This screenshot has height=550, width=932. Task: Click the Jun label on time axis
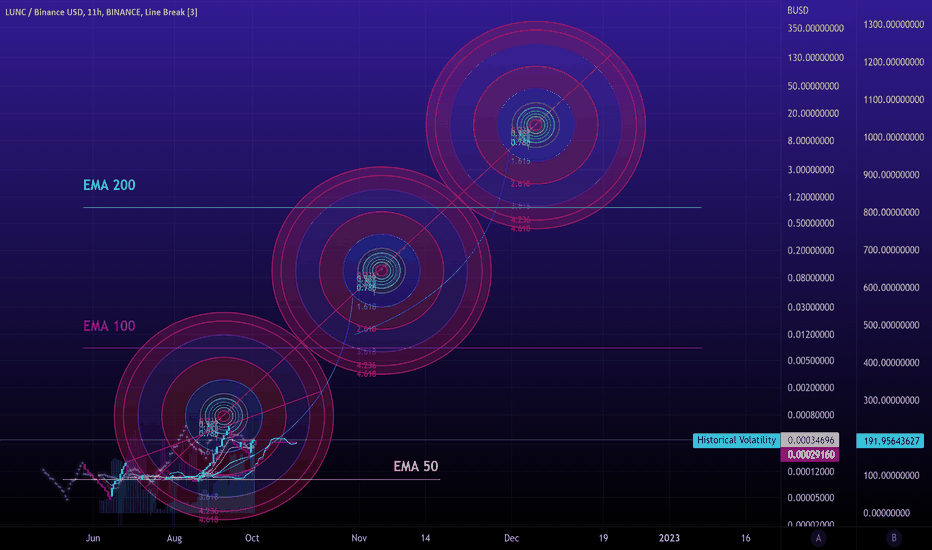93,538
